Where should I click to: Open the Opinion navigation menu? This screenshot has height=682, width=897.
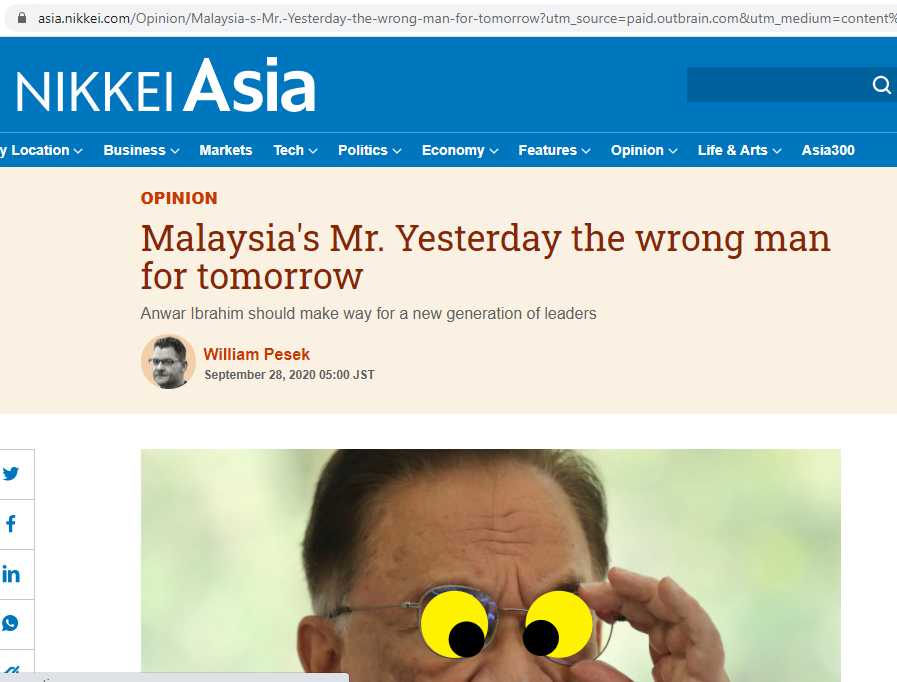point(644,150)
